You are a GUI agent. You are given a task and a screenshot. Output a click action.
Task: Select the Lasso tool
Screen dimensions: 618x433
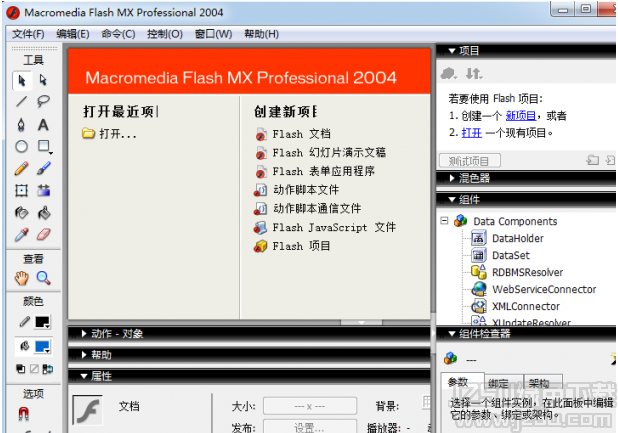[x=43, y=102]
